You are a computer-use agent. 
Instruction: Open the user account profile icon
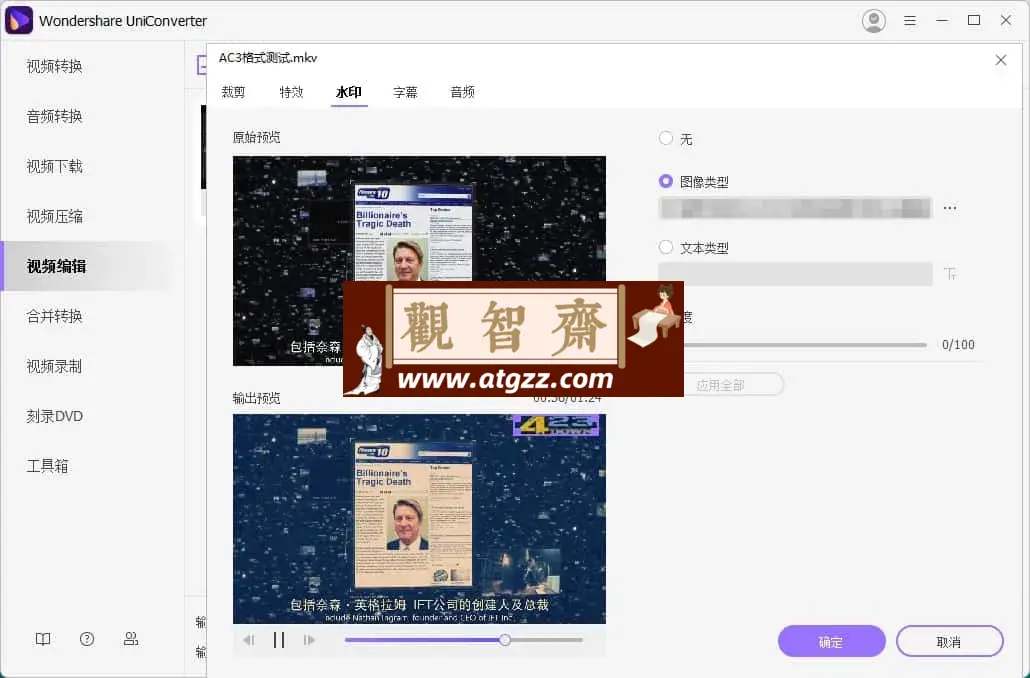(x=874, y=21)
